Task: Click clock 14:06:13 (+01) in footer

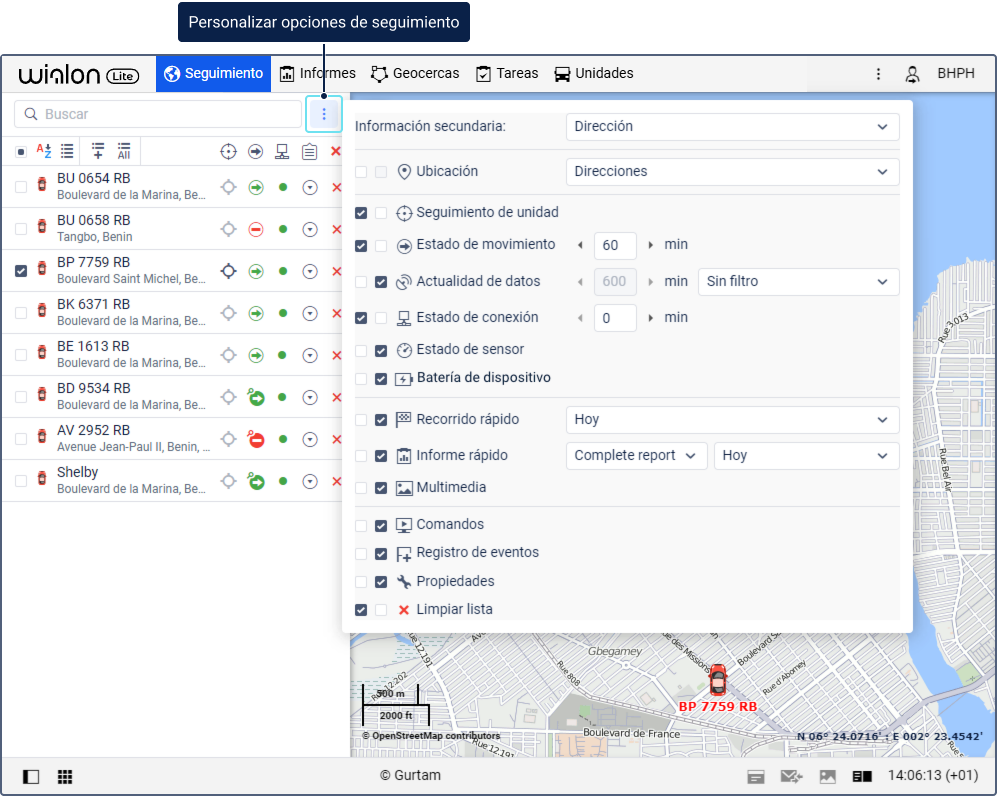Action: [x=933, y=776]
